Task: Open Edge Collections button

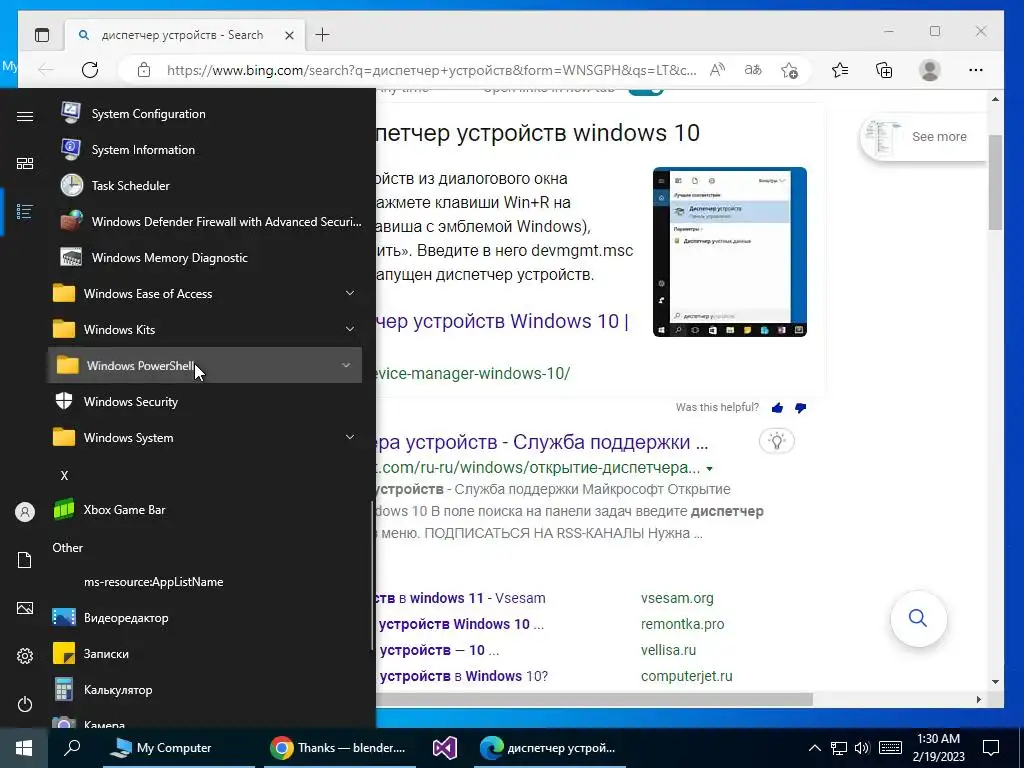Action: coord(884,70)
